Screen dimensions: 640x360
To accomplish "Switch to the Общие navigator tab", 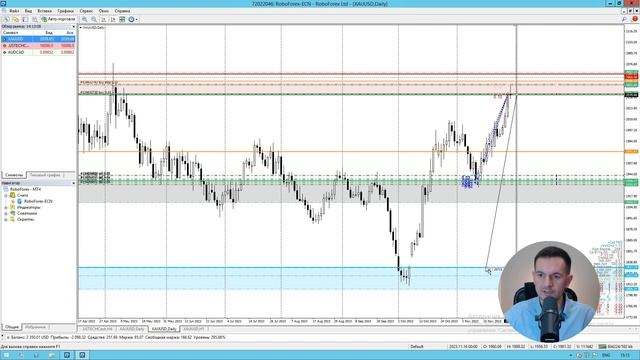I will pos(12,327).
